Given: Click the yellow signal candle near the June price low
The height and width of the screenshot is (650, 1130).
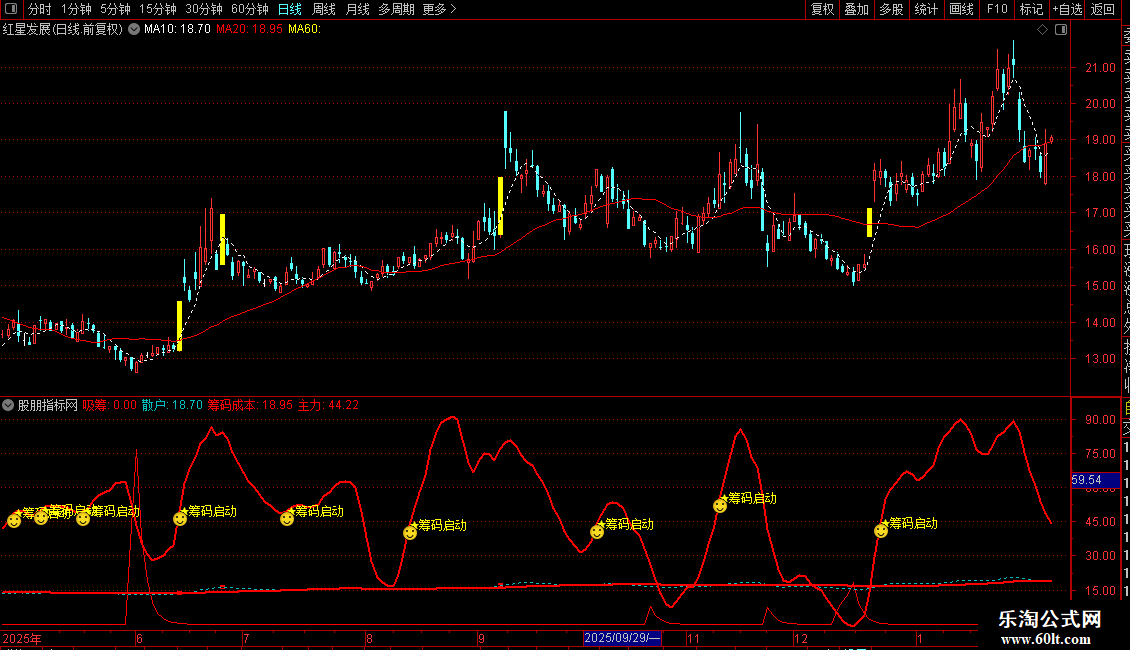Looking at the screenshot, I should tap(179, 326).
